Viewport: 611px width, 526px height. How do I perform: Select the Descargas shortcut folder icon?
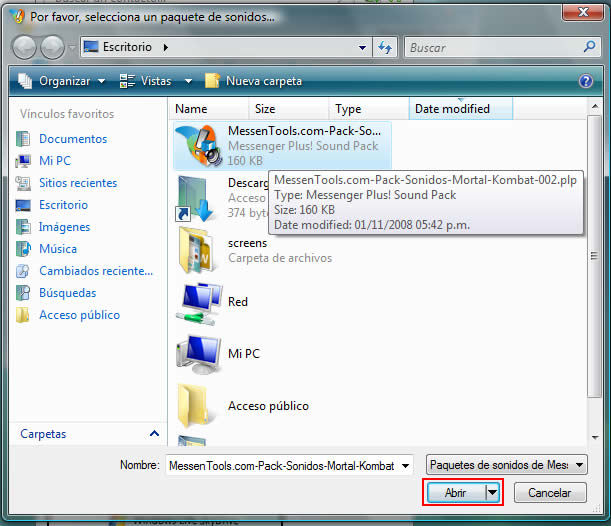coord(196,199)
